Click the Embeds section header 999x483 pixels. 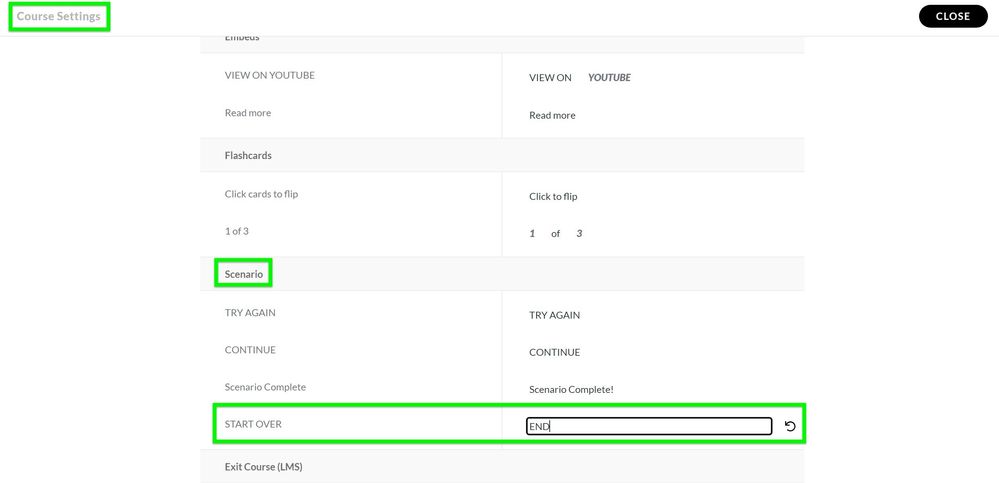point(242,38)
